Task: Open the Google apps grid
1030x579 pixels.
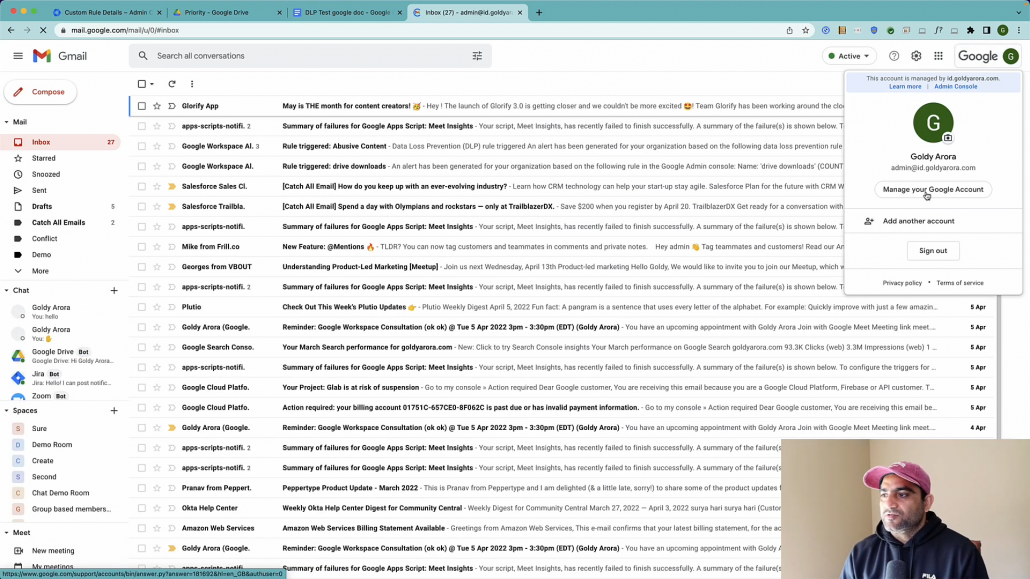Action: tap(938, 56)
